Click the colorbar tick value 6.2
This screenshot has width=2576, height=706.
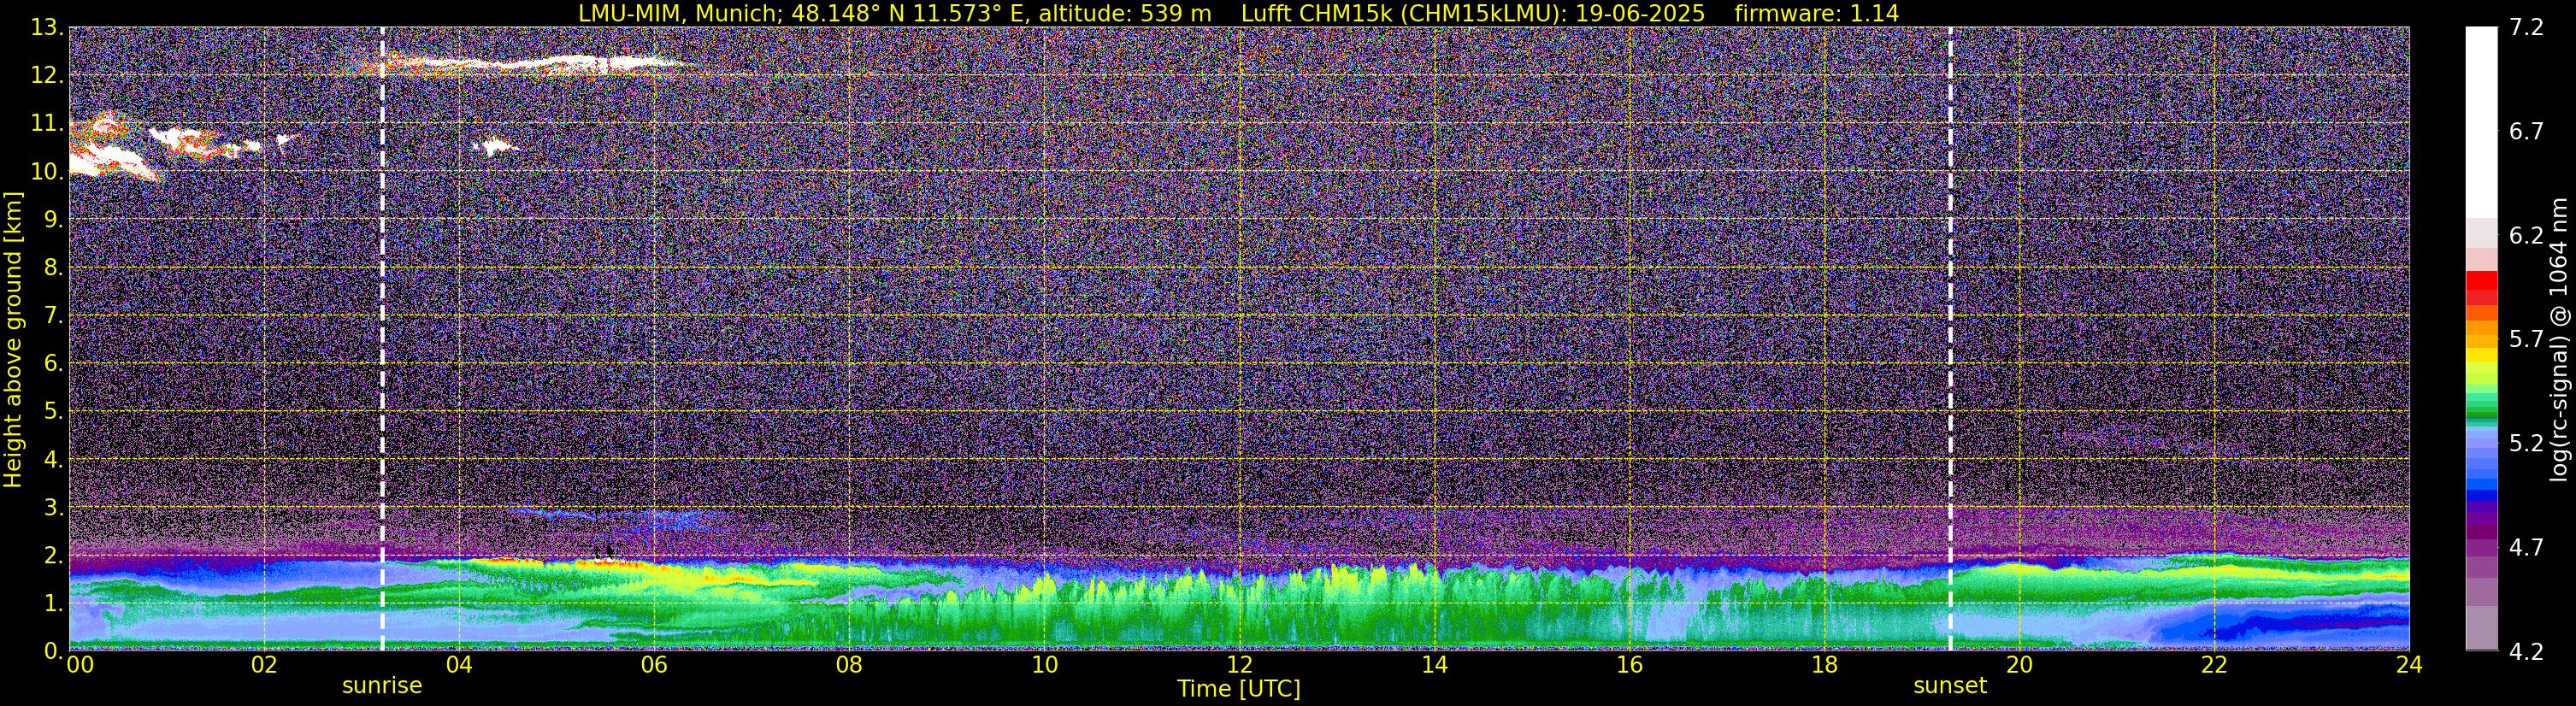[2526, 235]
